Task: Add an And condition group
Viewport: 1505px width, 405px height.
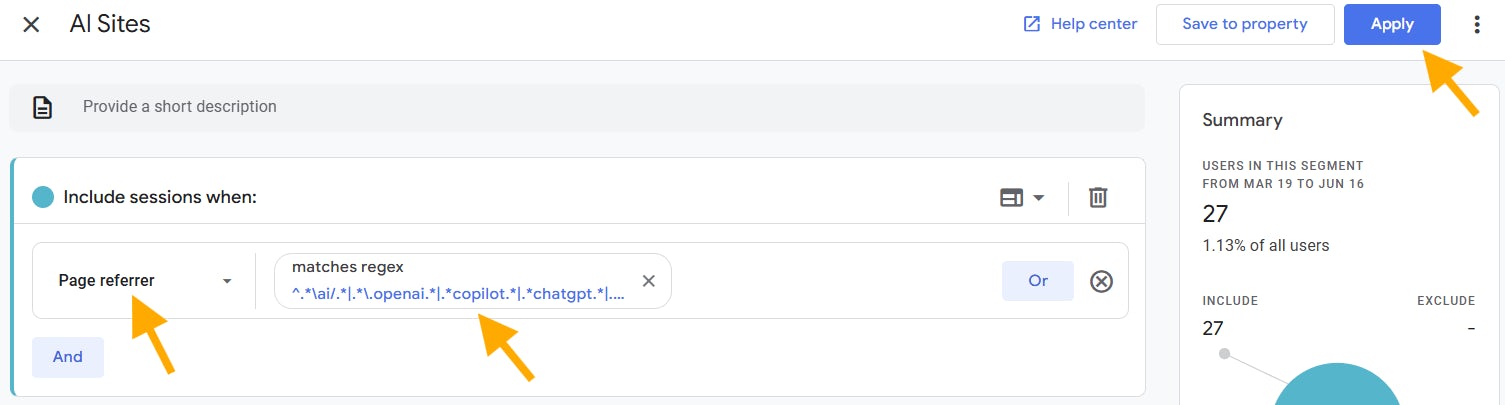Action: (67, 357)
